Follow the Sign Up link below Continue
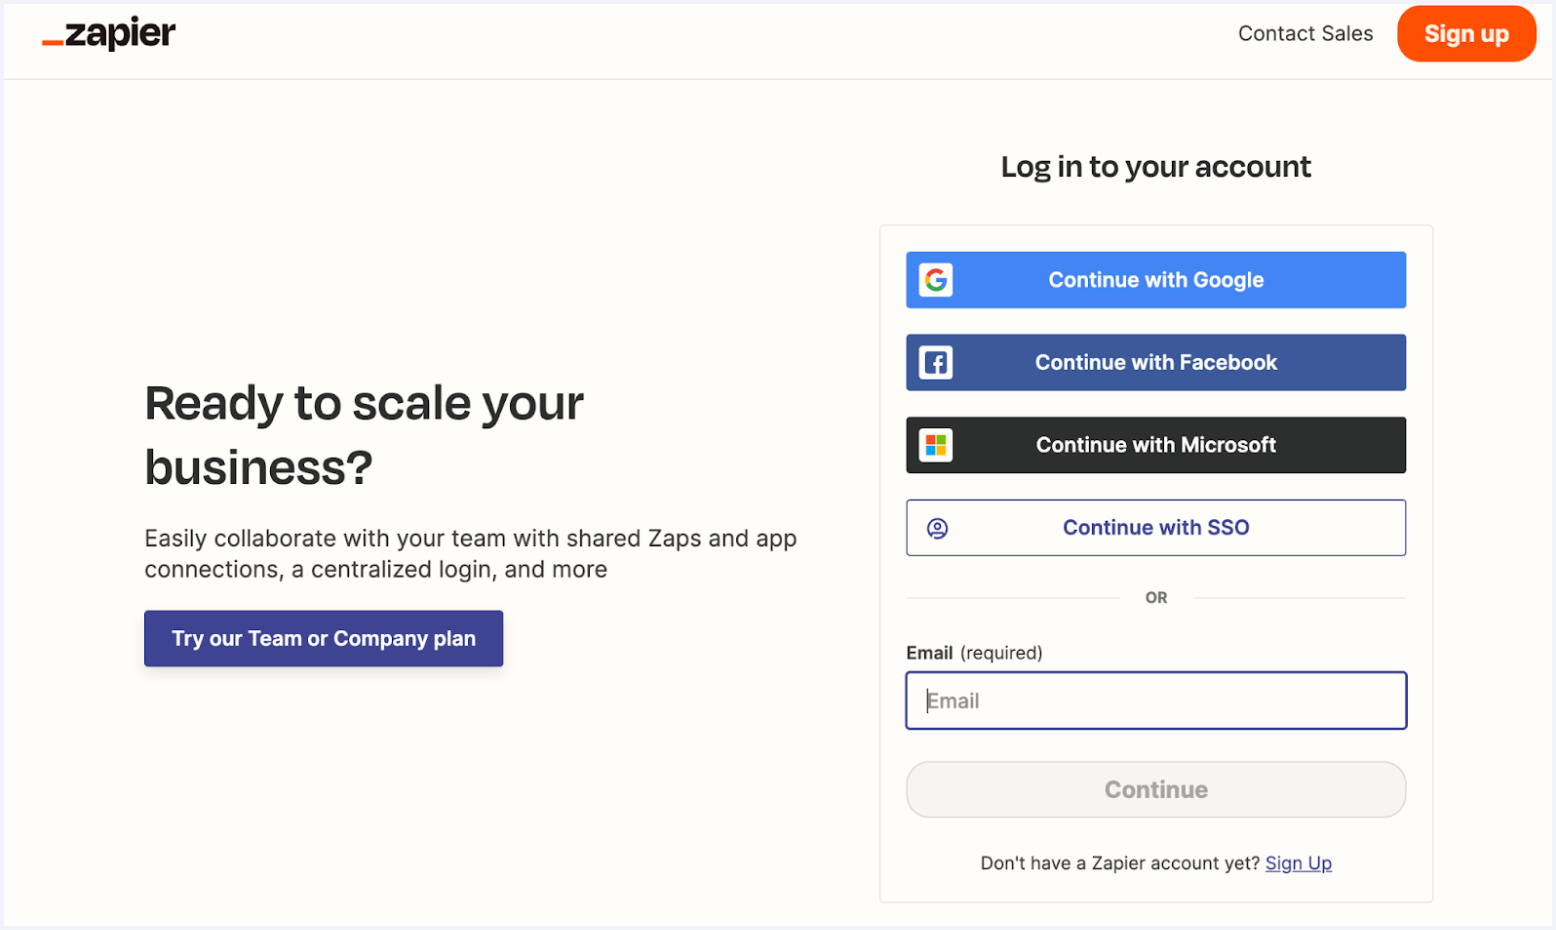 tap(1298, 862)
